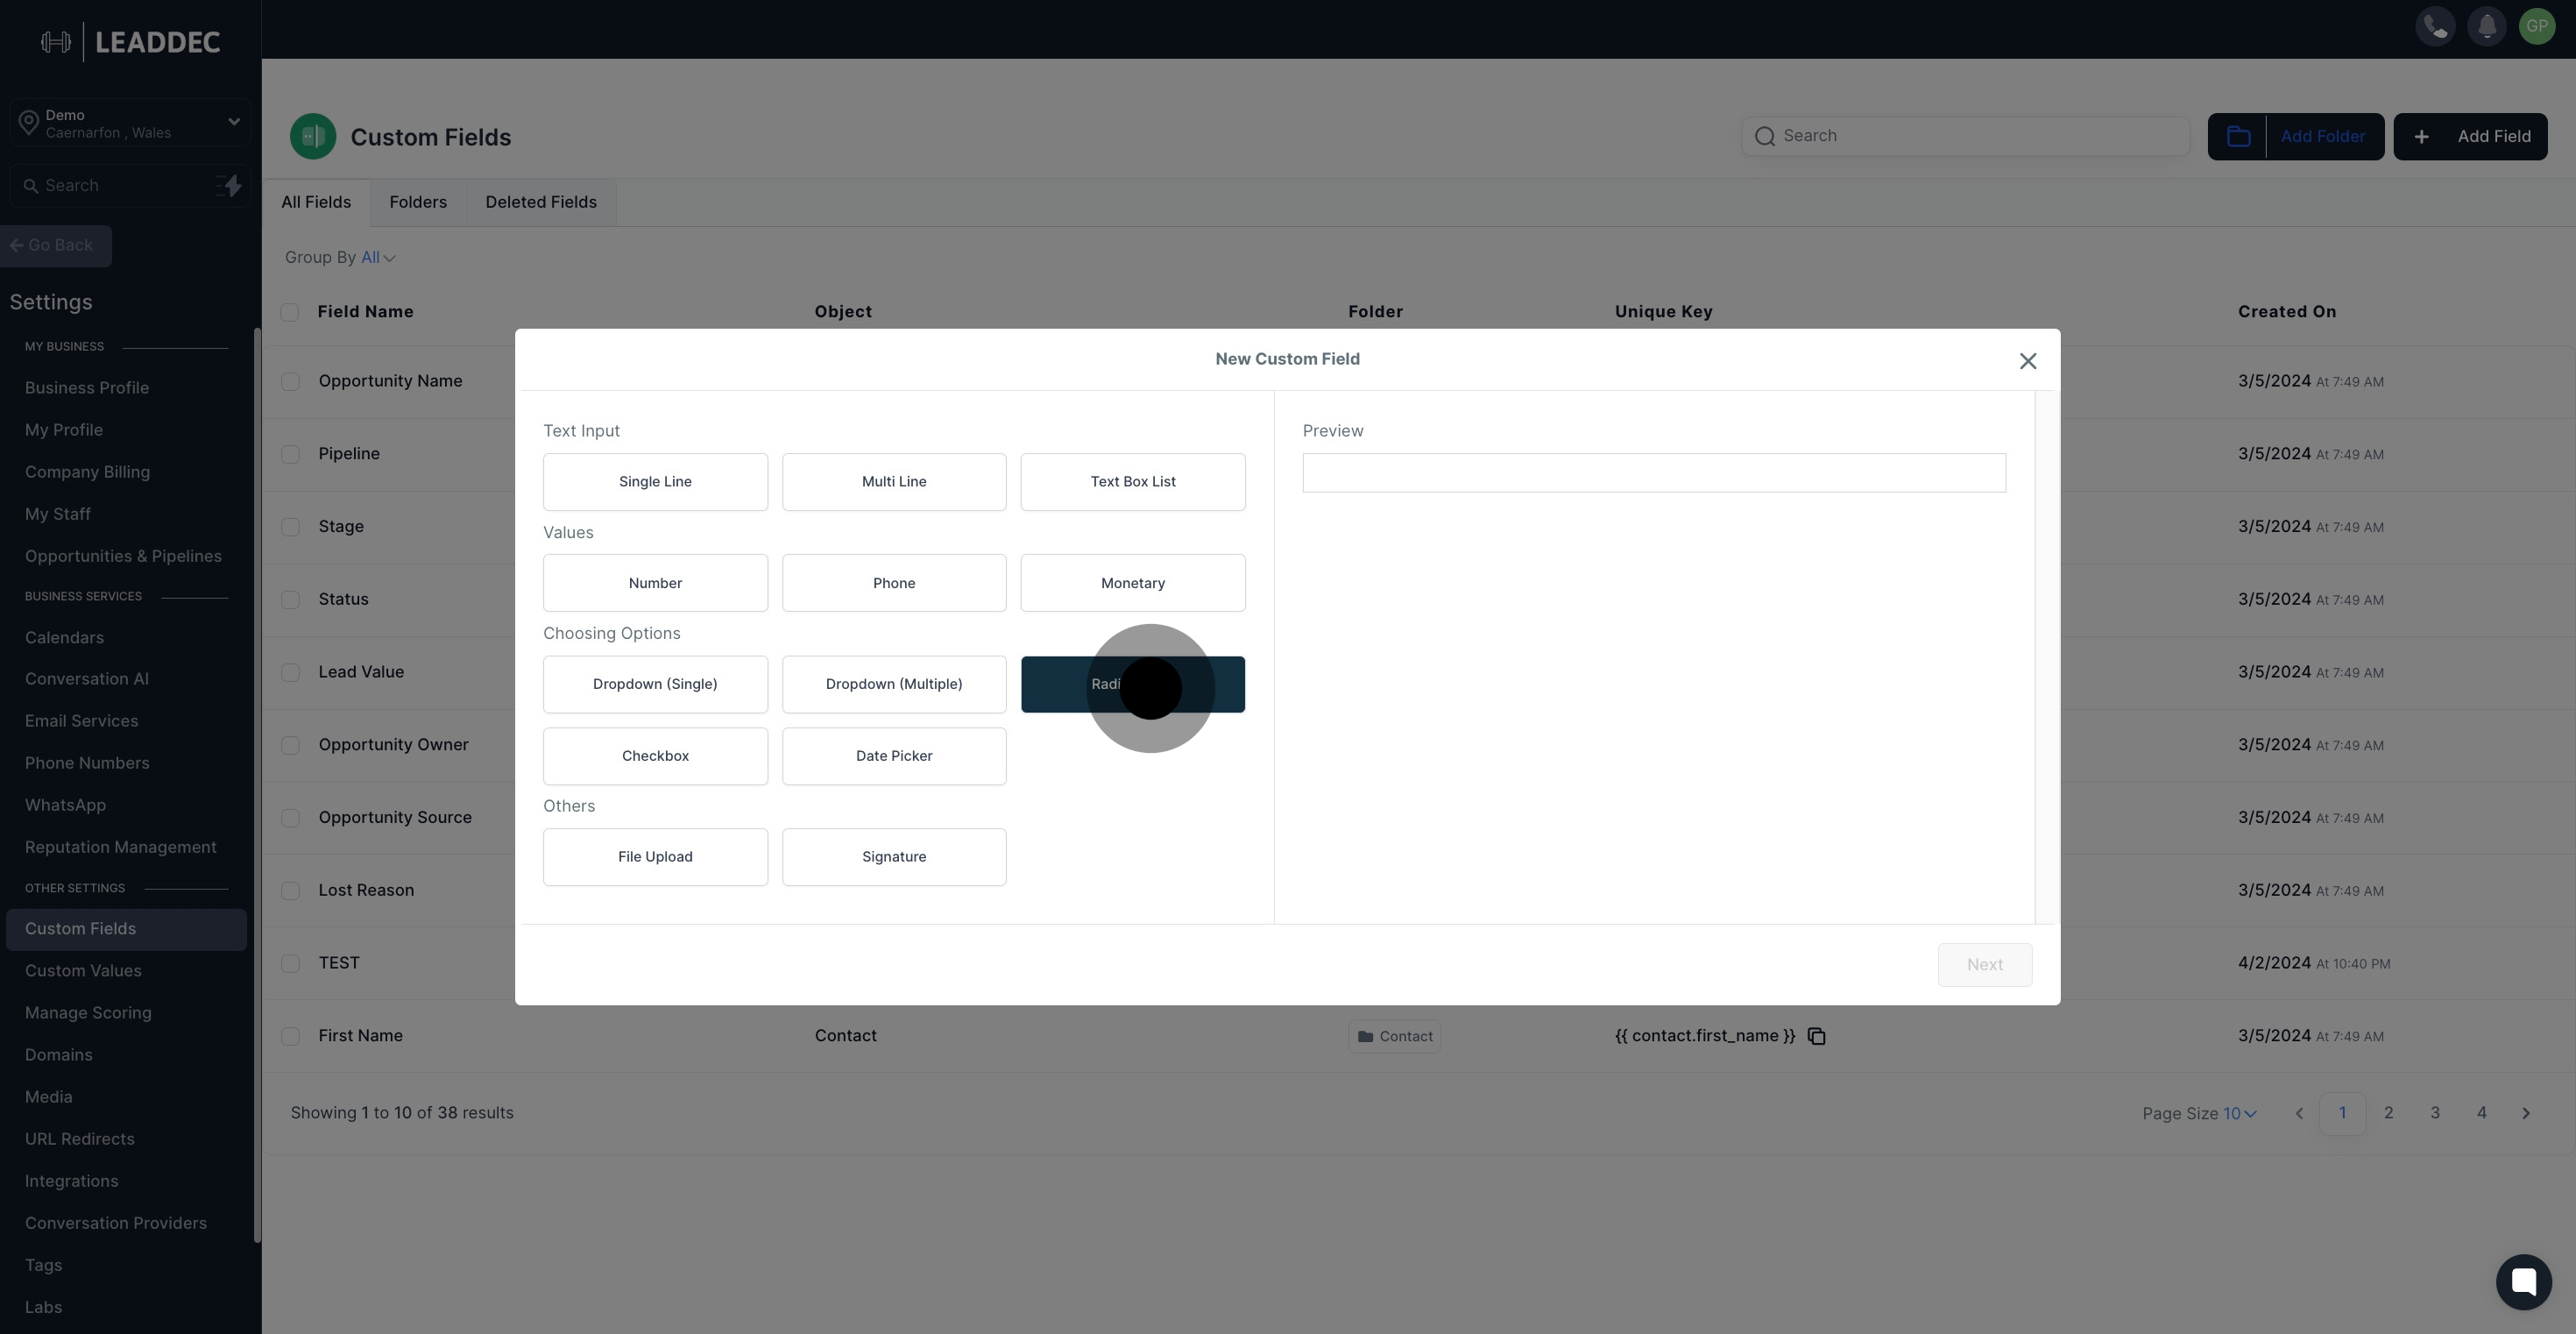Click the plus icon on Add Field
The image size is (2576, 1334).
2421,137
